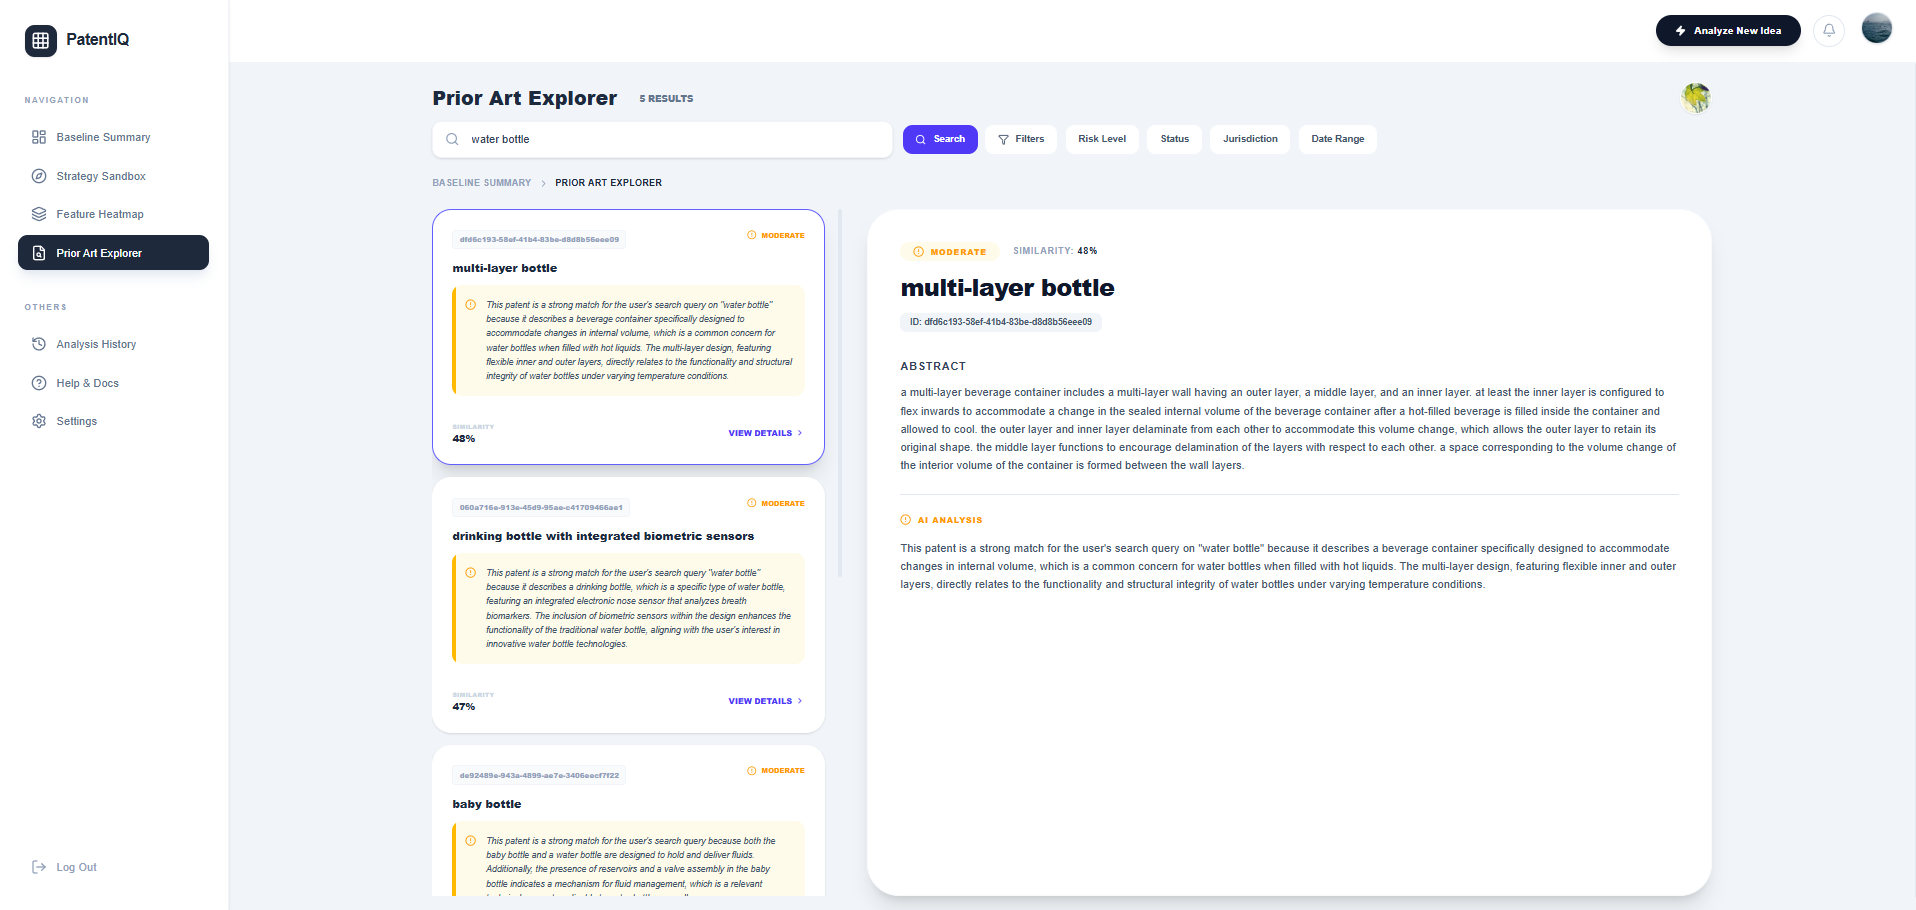Click the 47% similarity value
Viewport: 1916px width, 910px height.
(464, 707)
